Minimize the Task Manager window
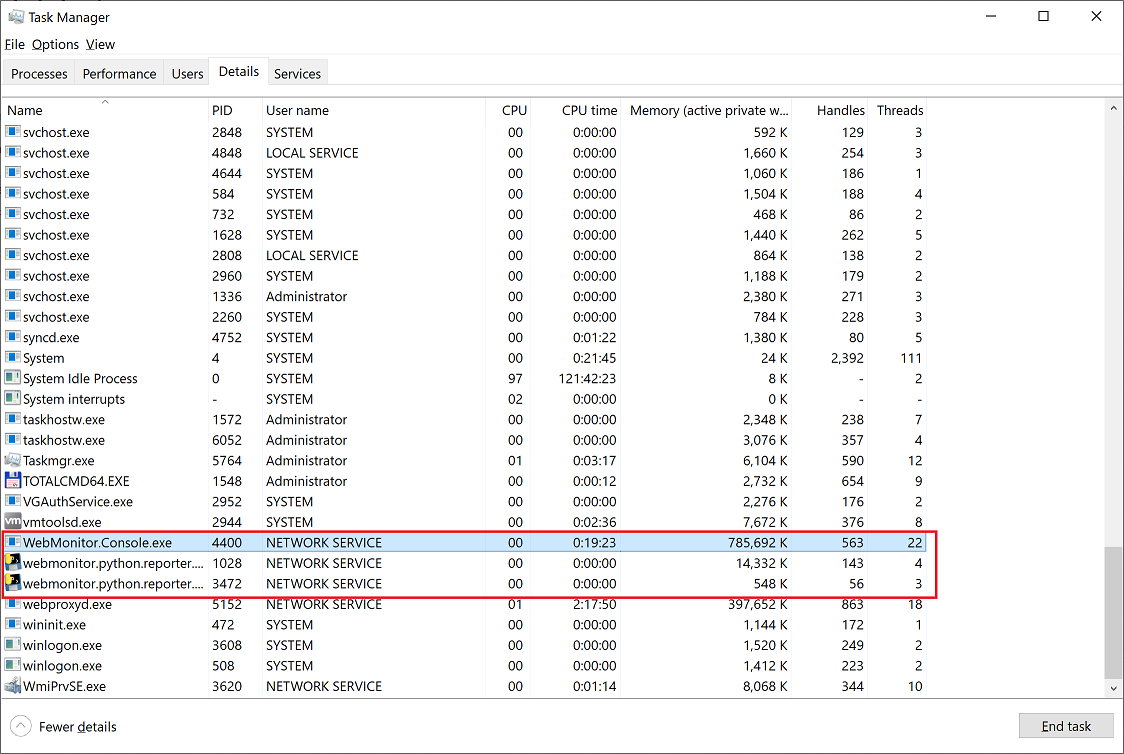This screenshot has height=754, width=1124. click(991, 16)
